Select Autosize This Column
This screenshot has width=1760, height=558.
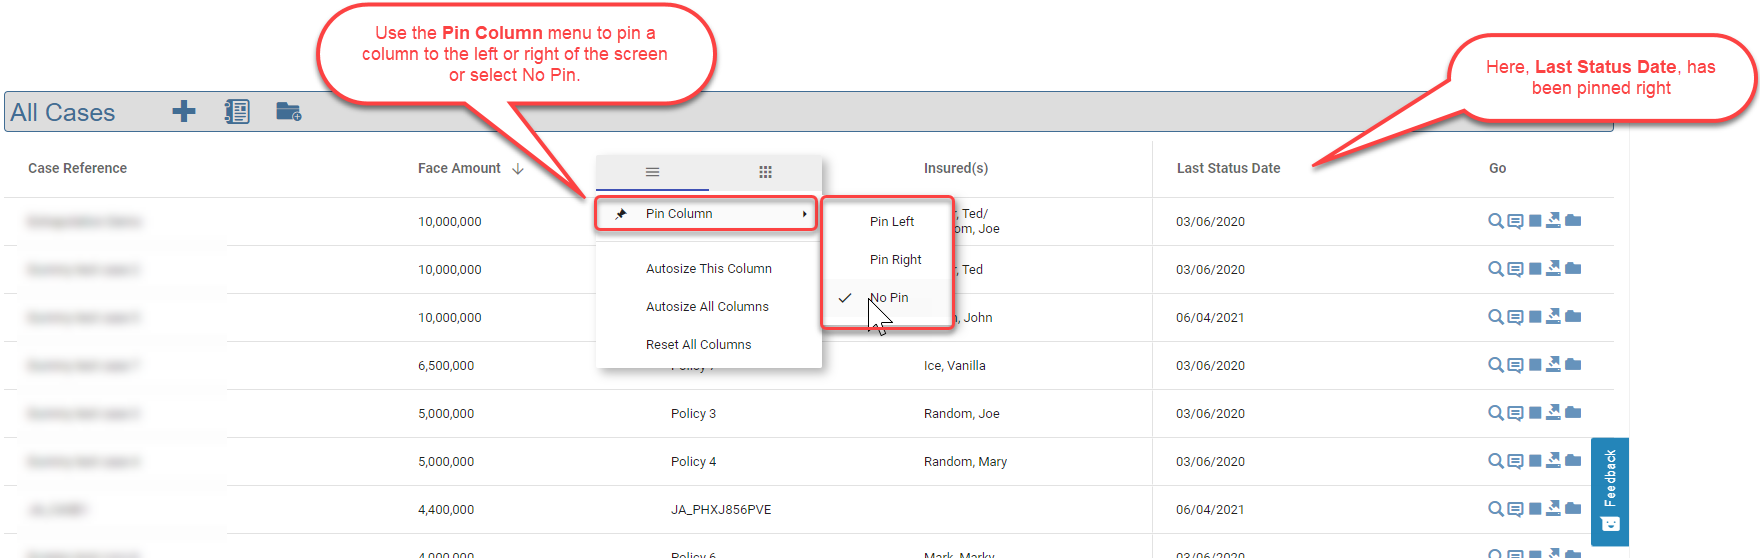tap(708, 269)
